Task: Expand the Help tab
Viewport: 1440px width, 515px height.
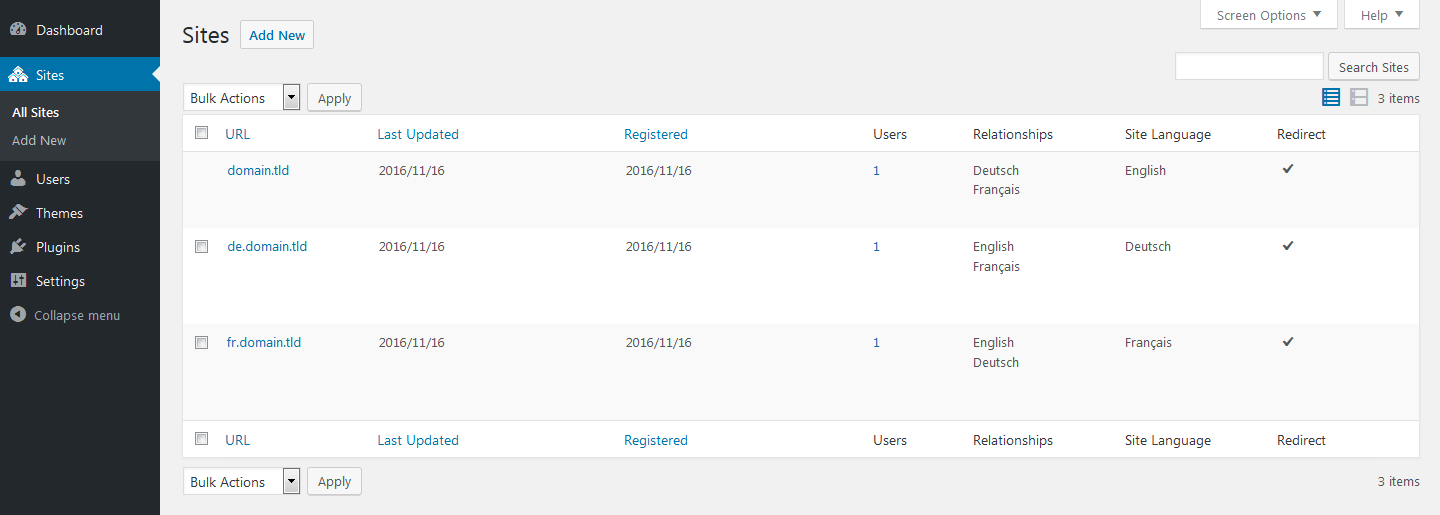Action: point(1381,15)
